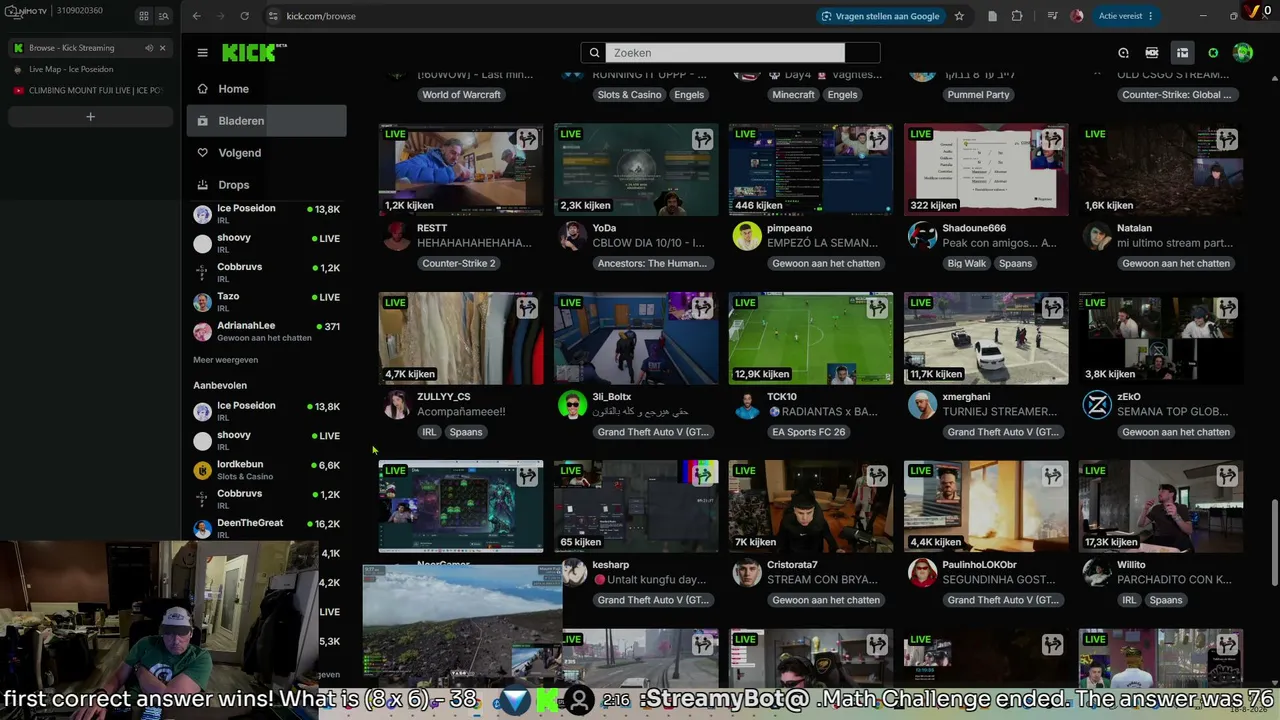Open Tazo in the followed channels list

(x=266, y=302)
